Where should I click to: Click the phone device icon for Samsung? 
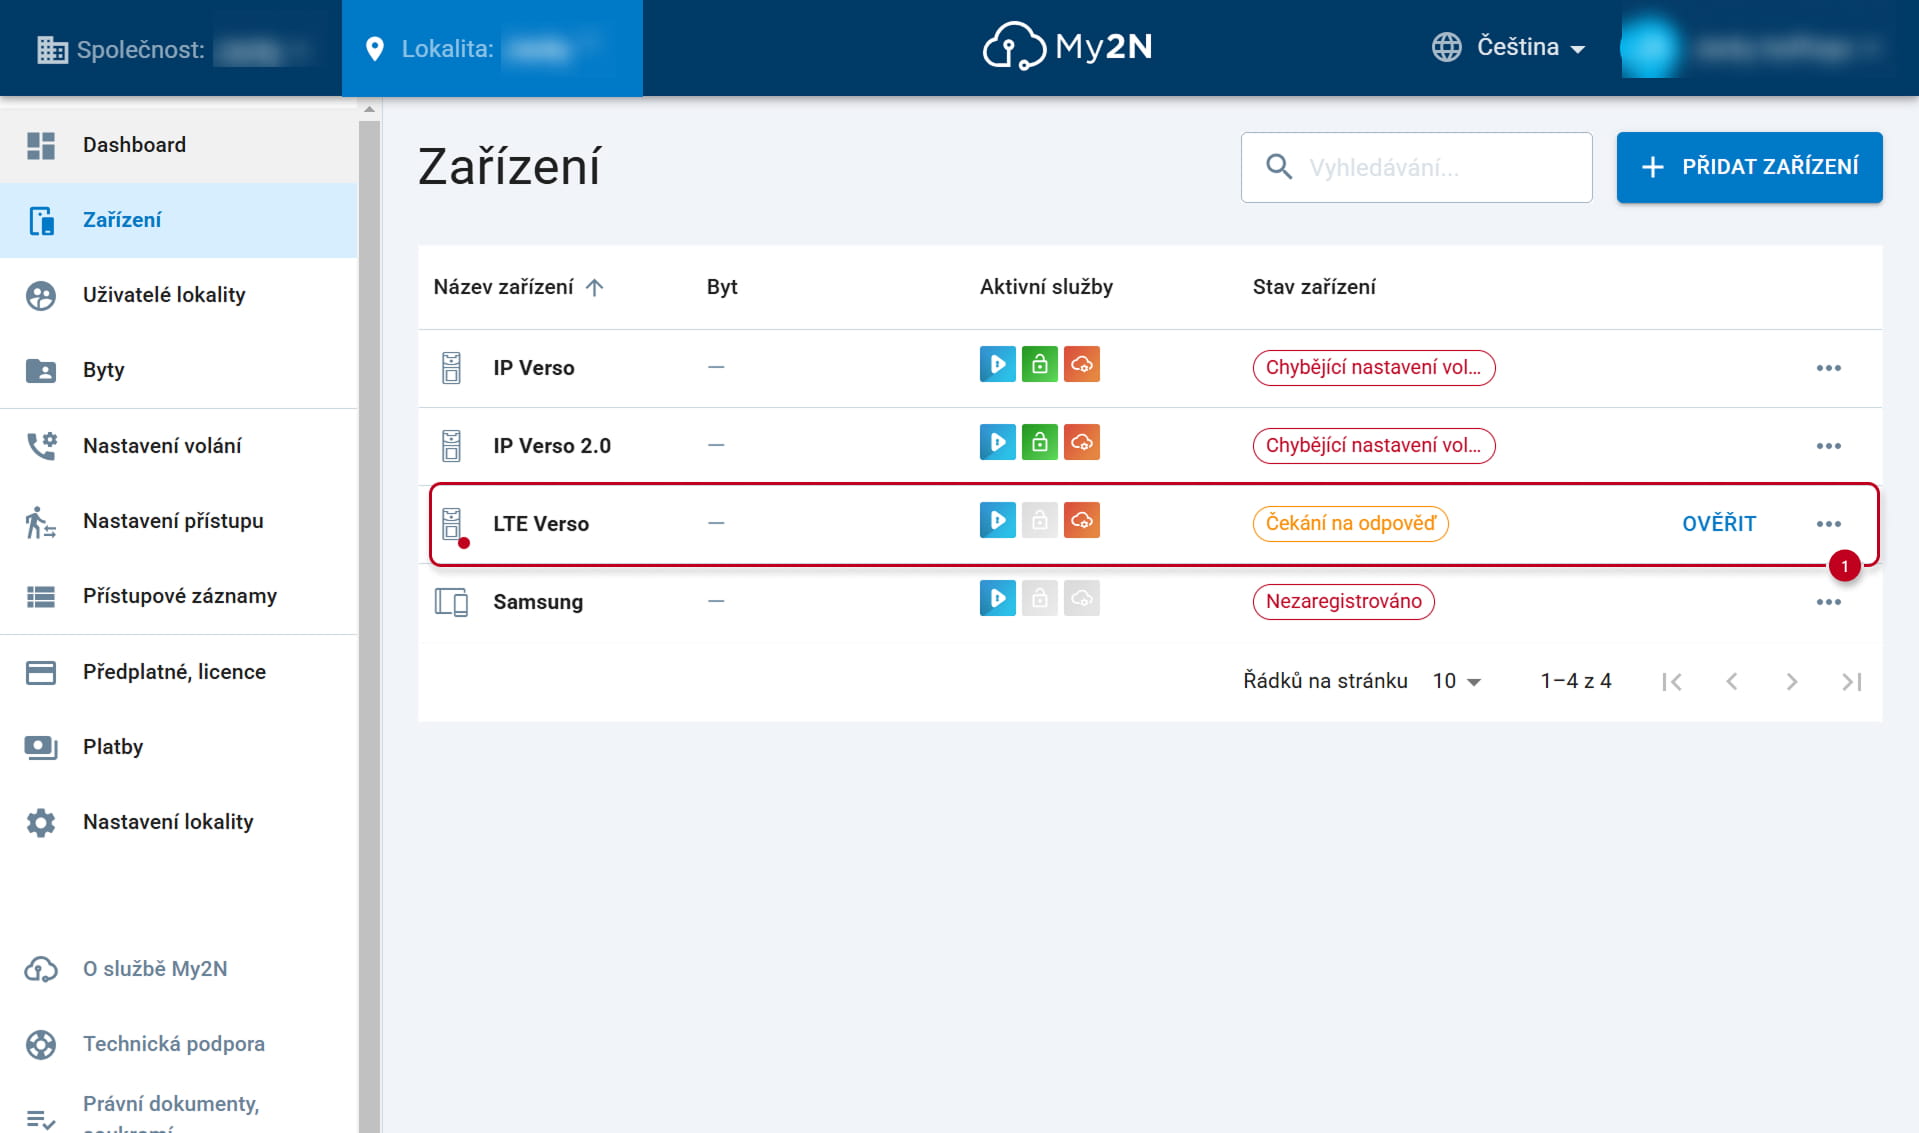(x=452, y=602)
